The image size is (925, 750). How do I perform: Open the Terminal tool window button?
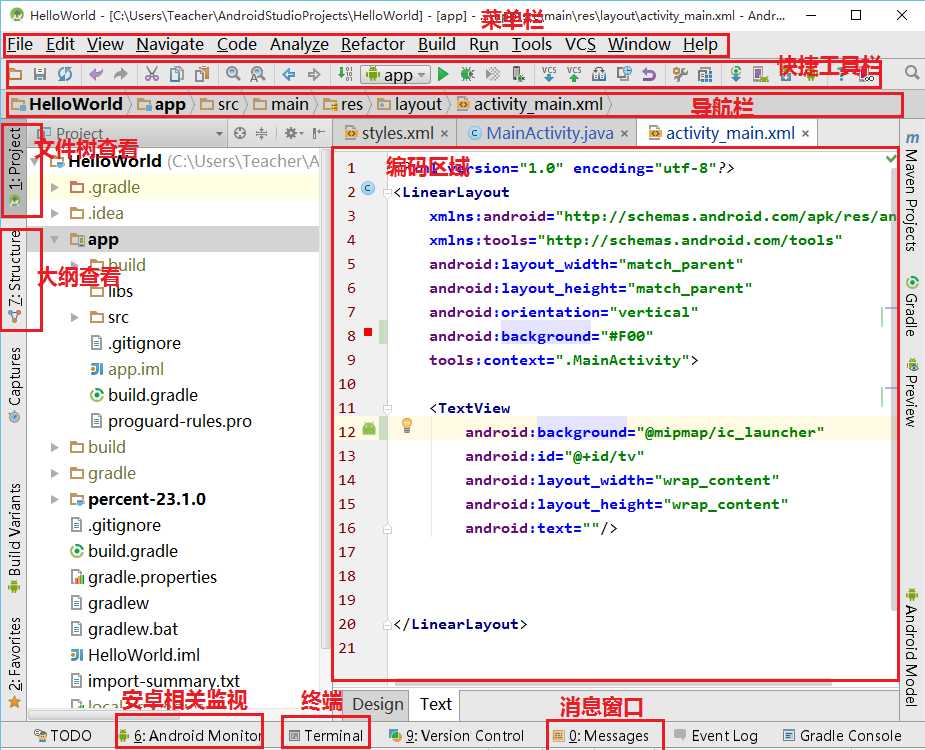tap(326, 736)
